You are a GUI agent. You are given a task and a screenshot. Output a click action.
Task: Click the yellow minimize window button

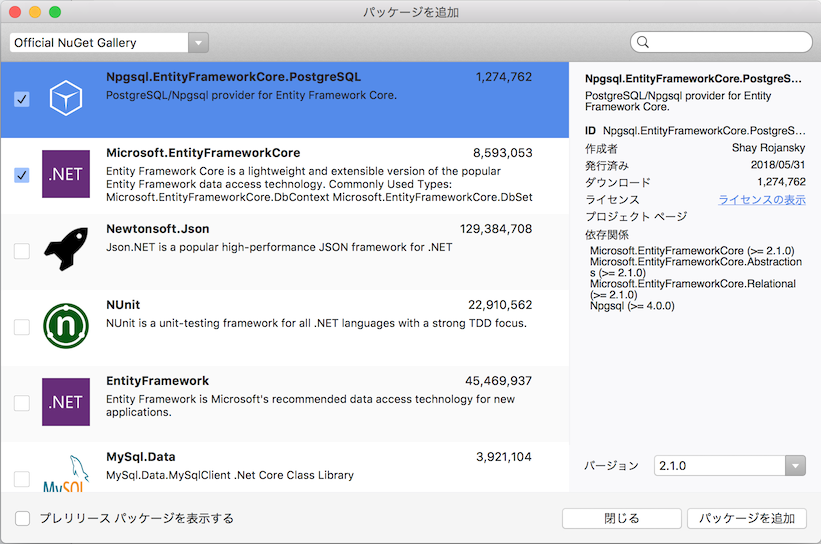tap(35, 12)
